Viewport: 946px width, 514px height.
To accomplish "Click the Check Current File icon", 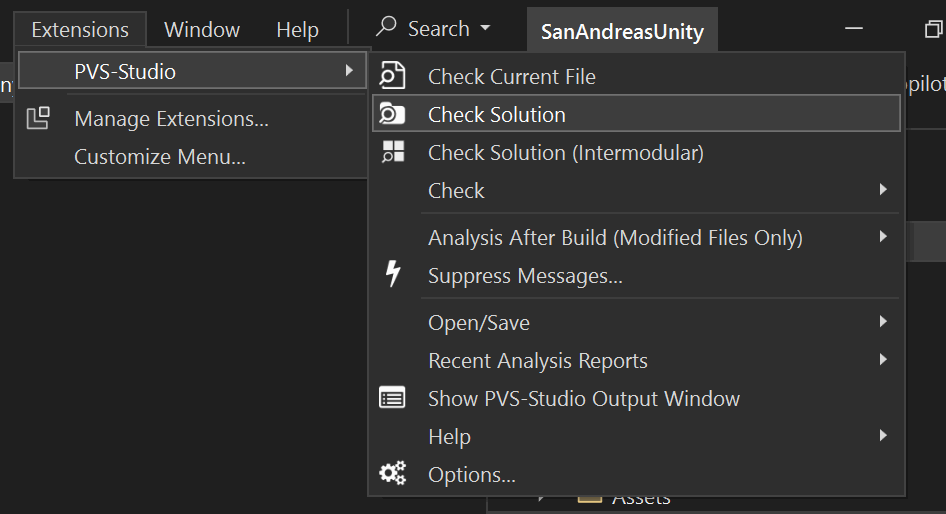I will 393,76.
